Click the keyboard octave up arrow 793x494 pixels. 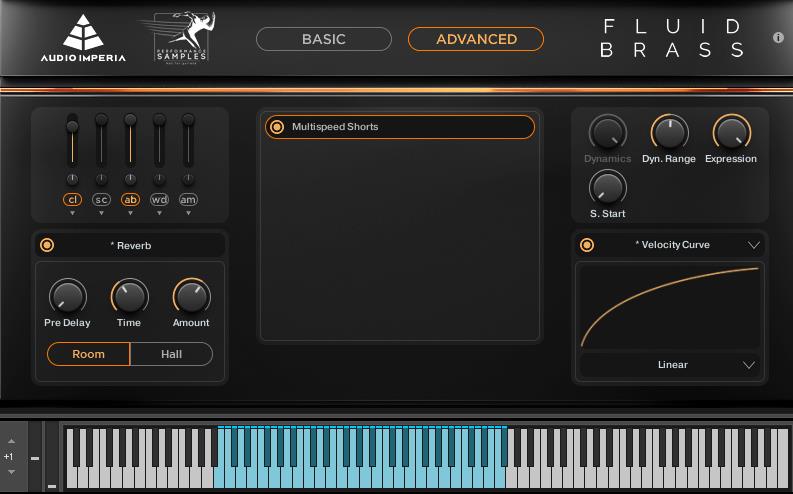pyautogui.click(x=11, y=441)
